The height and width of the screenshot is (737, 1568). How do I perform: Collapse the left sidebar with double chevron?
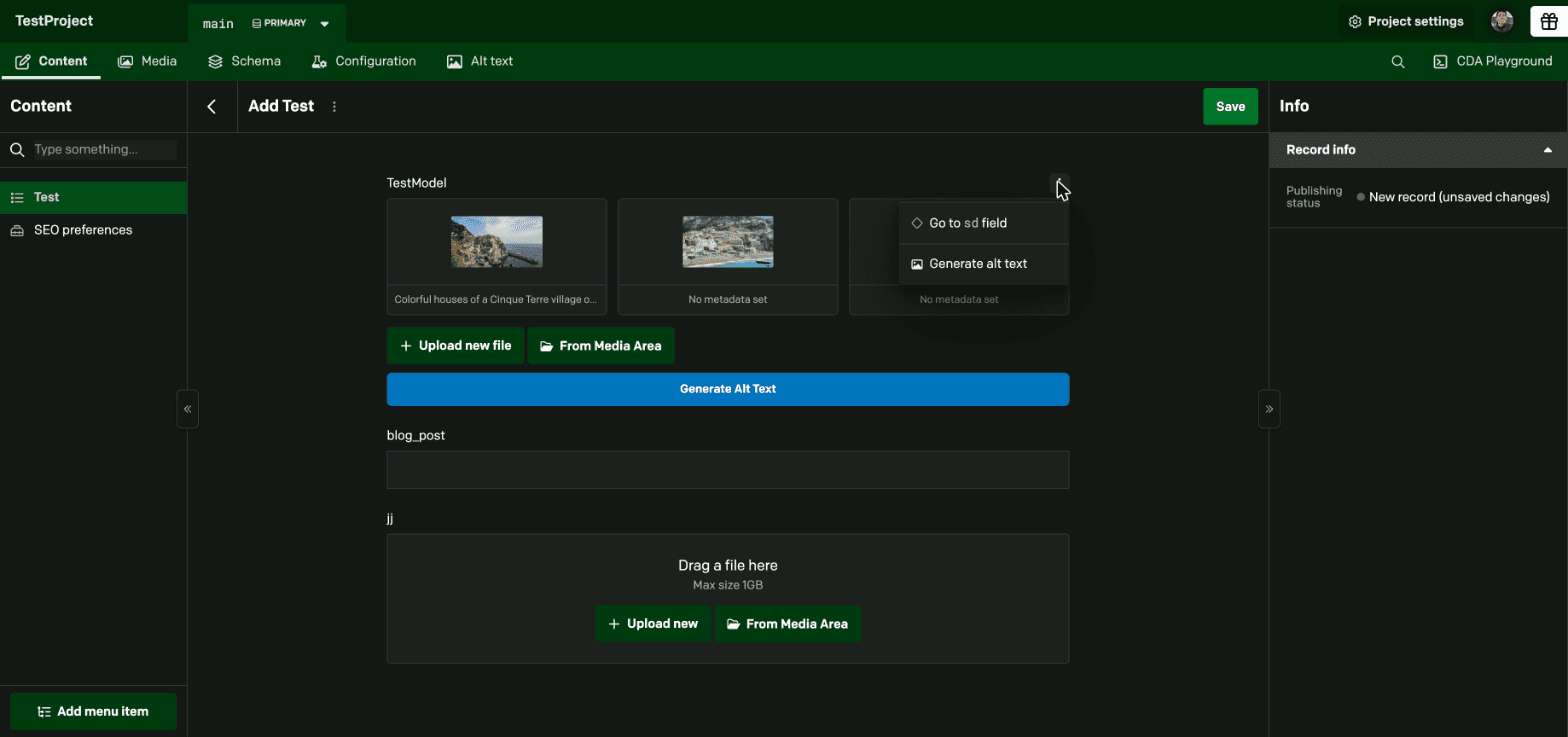[x=187, y=409]
